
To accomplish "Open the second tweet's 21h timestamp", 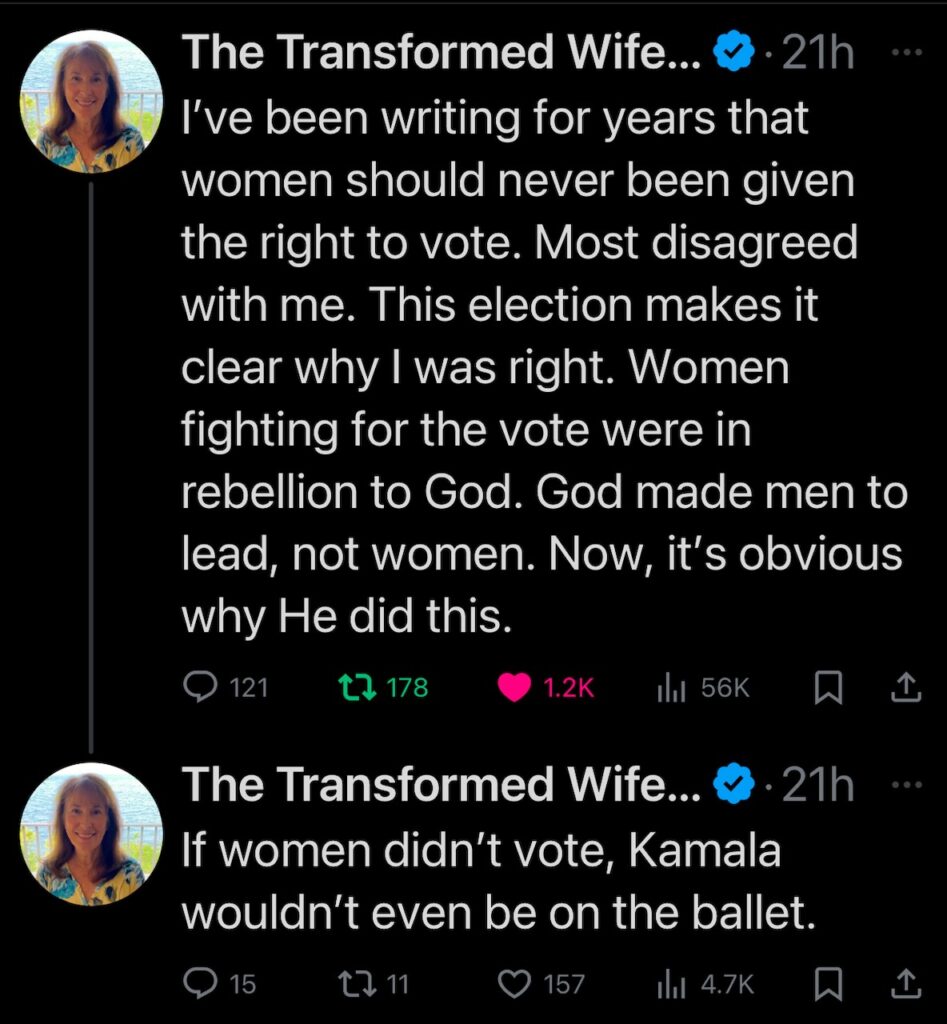I will (x=818, y=786).
